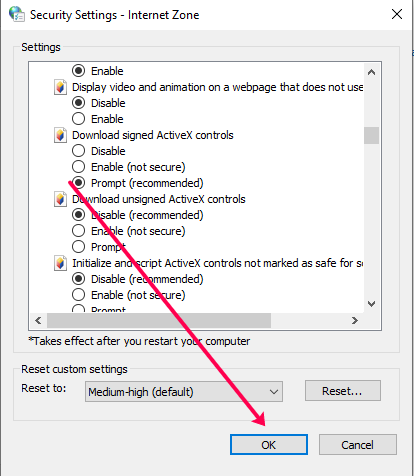Click the Download unsigned ActiveX controls icon
The image size is (414, 476).
(x=60, y=199)
